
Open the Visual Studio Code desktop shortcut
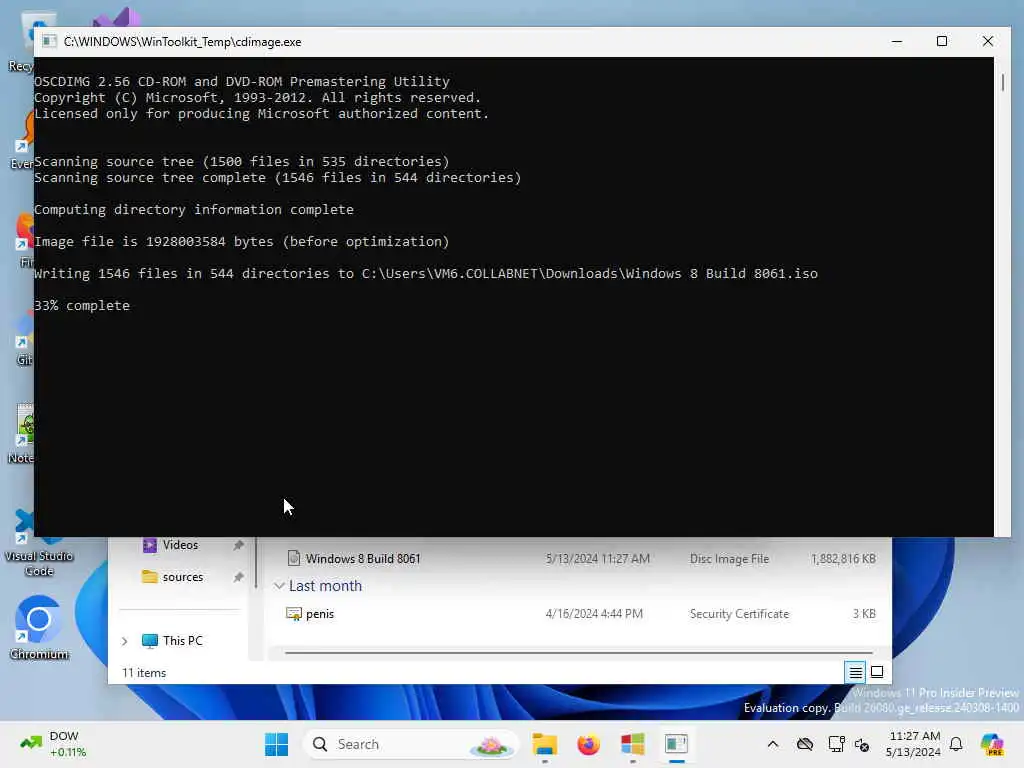39,543
